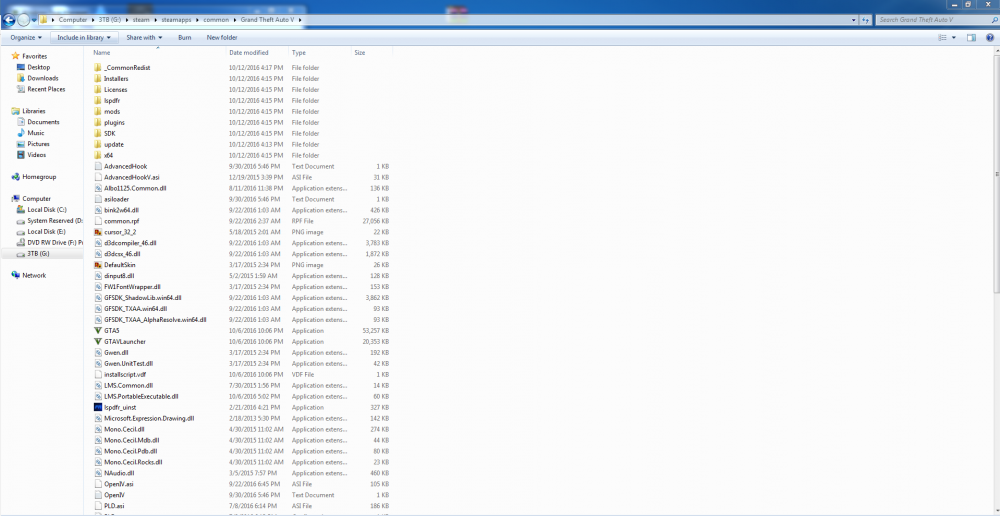Change your view with the view icon
1000x516 pixels.
[x=943, y=38]
